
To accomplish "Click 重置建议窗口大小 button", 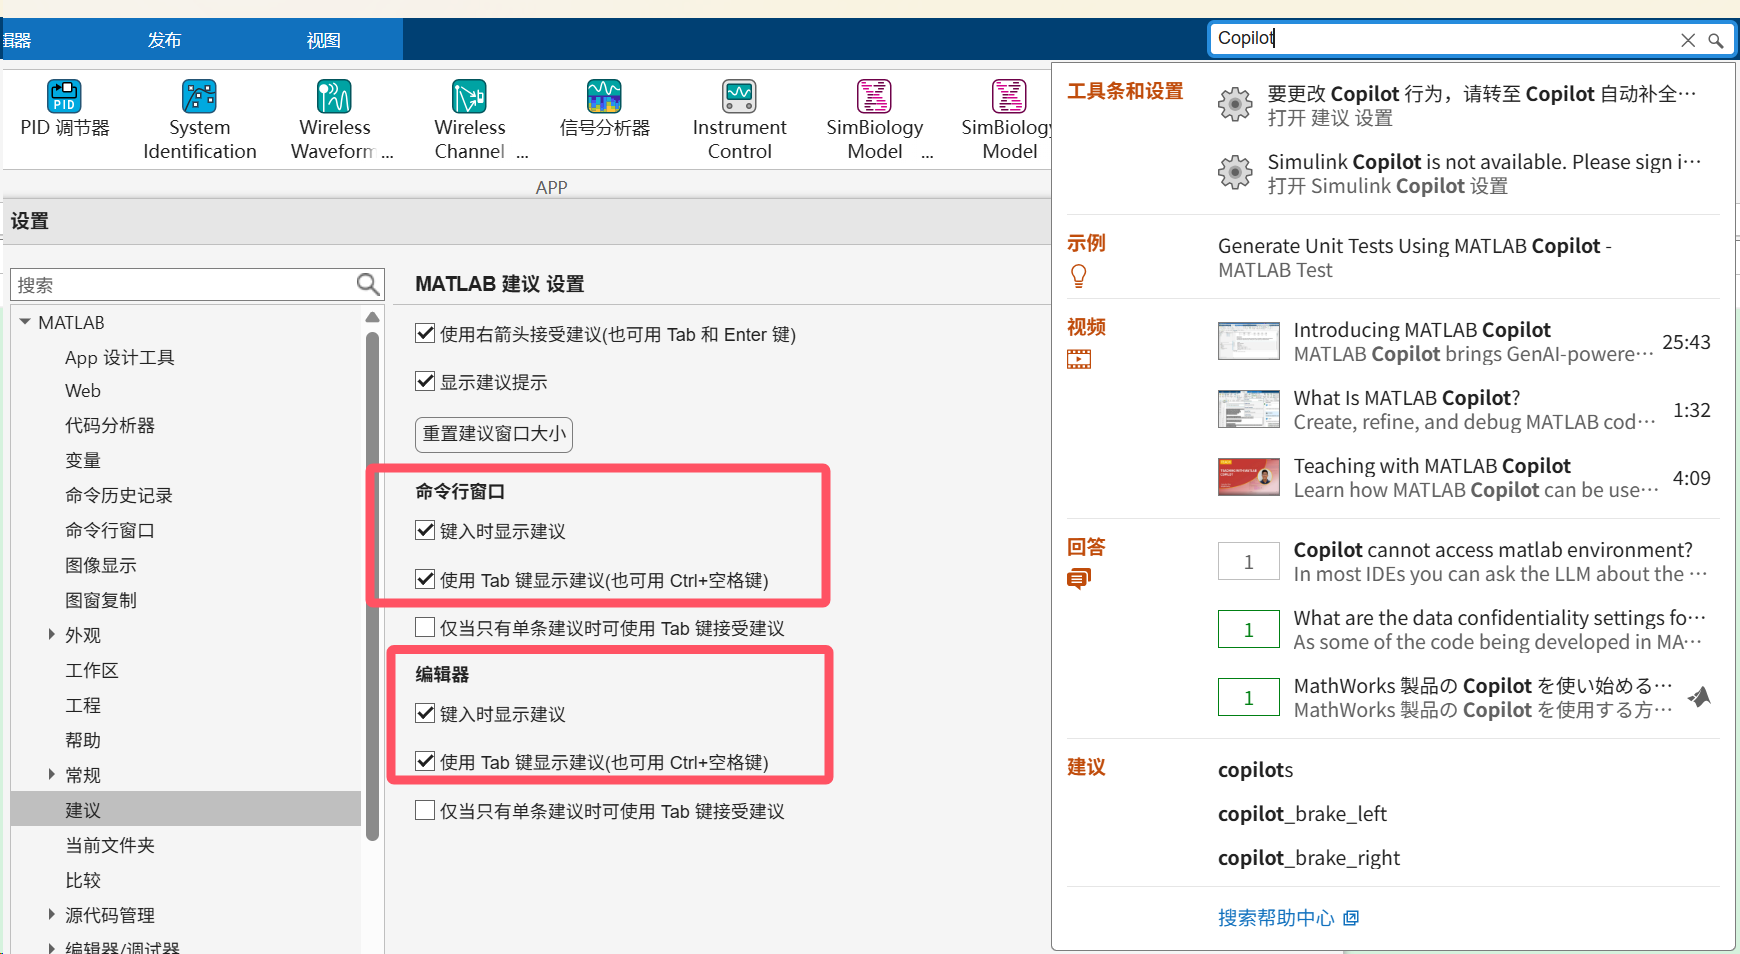I will tap(494, 434).
